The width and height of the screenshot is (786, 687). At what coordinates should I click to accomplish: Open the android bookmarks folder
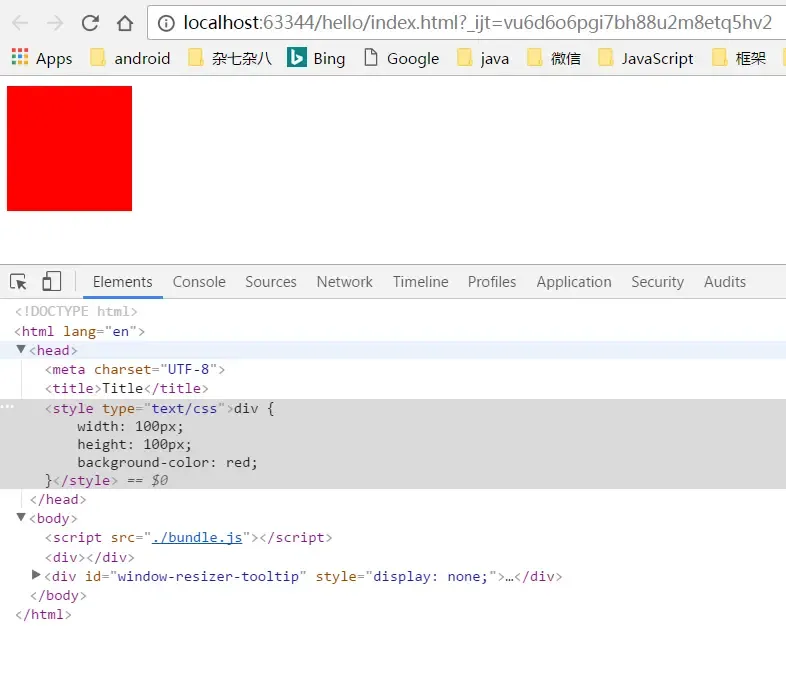(130, 58)
